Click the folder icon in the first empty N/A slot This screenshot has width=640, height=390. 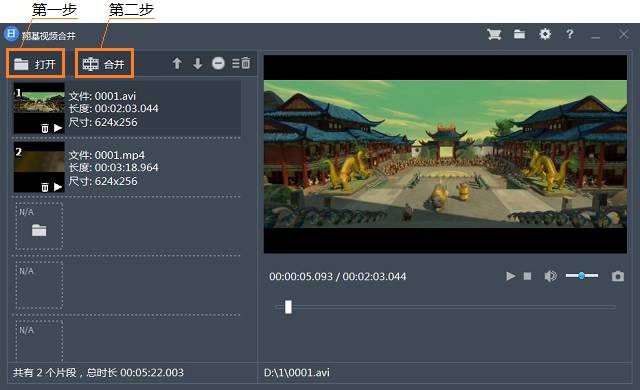[39, 230]
